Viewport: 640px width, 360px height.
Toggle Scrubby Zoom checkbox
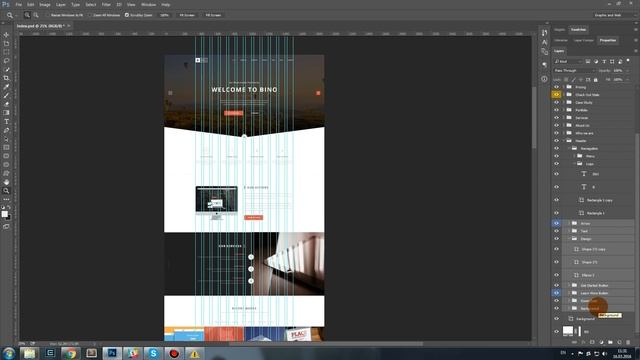pyautogui.click(x=127, y=15)
